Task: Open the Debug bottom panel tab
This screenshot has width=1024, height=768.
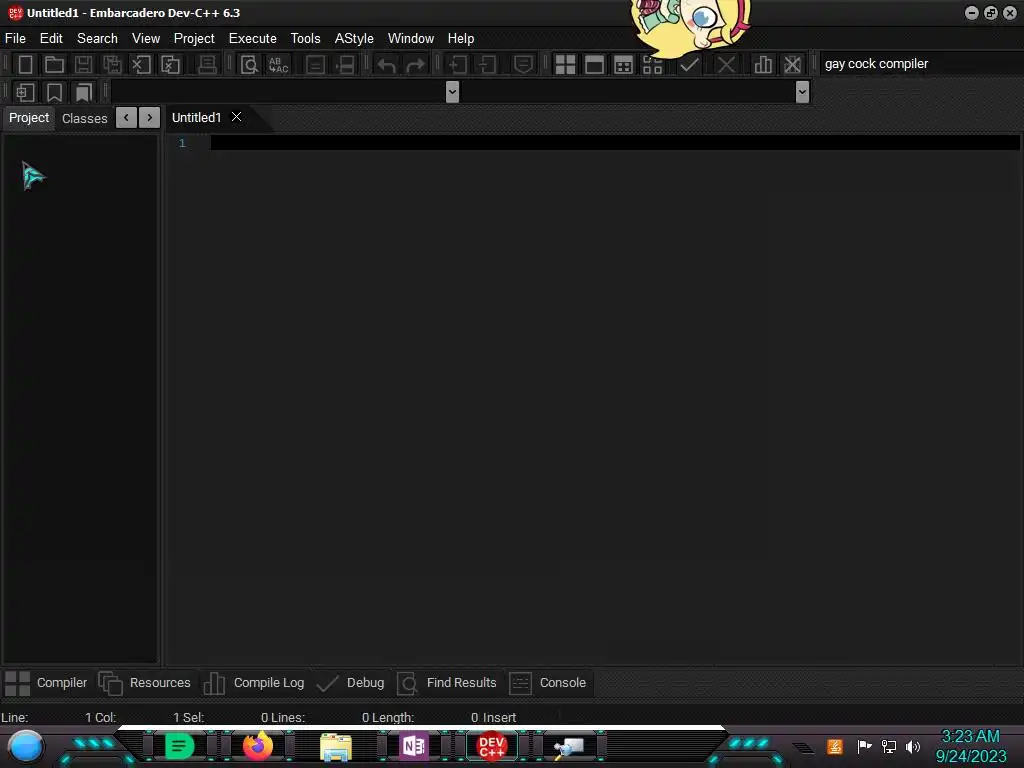Action: coord(351,683)
